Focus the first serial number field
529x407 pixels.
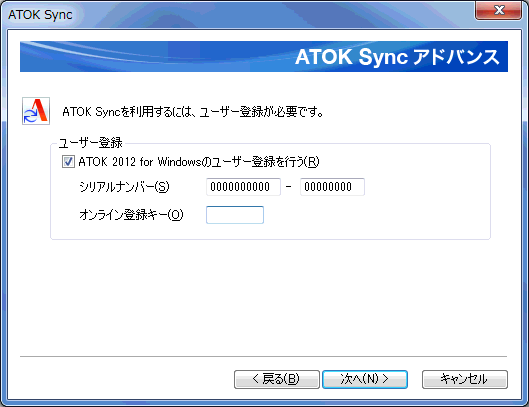pyautogui.click(x=243, y=187)
